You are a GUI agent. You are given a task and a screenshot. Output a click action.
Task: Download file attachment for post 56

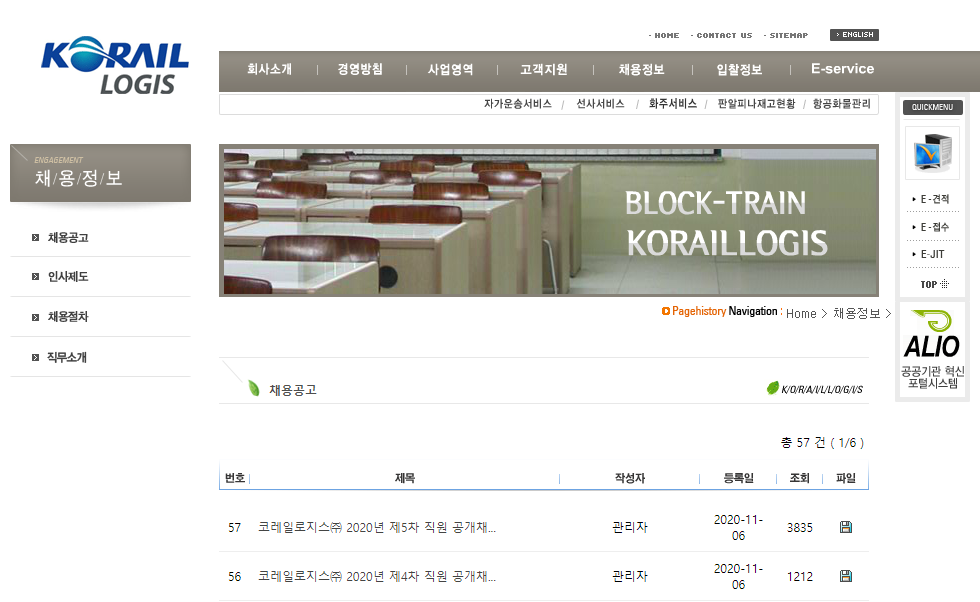coord(846,576)
